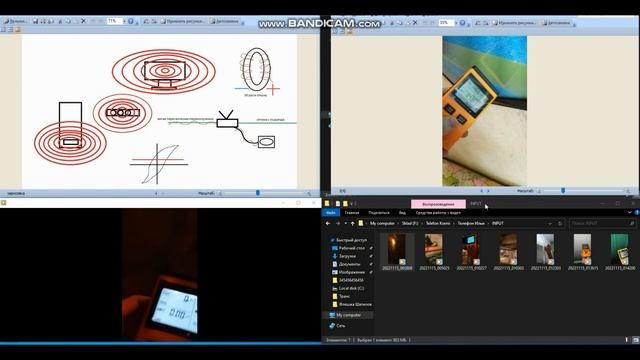The height and width of the screenshot is (360, 640).
Task: Open the recent locations dropdown in Explorer
Action: [x=346, y=224]
